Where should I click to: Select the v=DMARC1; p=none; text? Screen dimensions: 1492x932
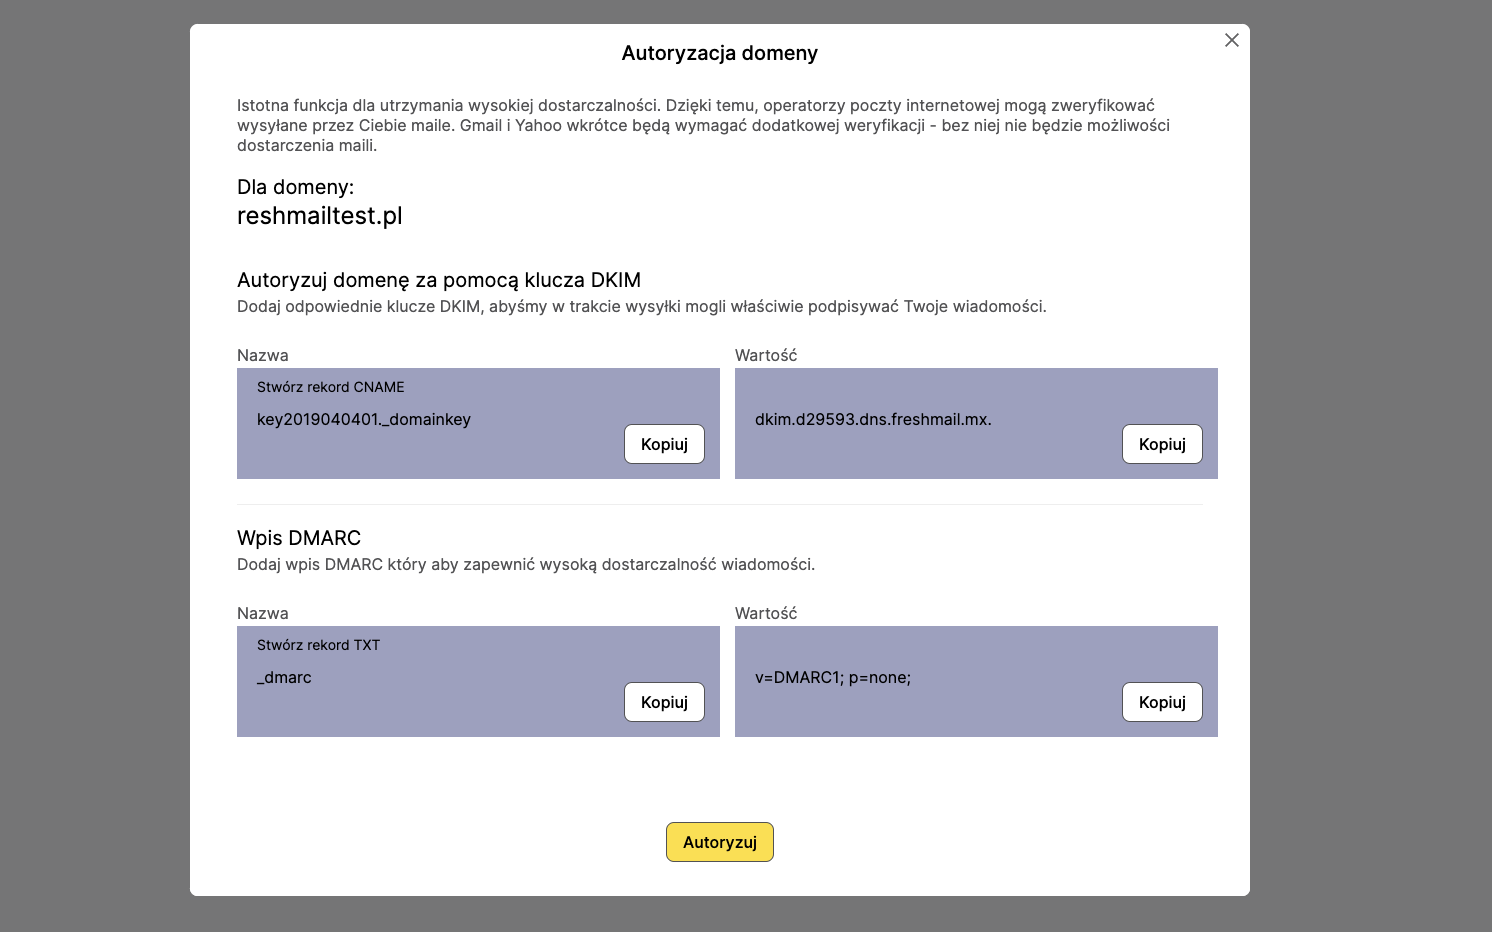pyautogui.click(x=833, y=677)
